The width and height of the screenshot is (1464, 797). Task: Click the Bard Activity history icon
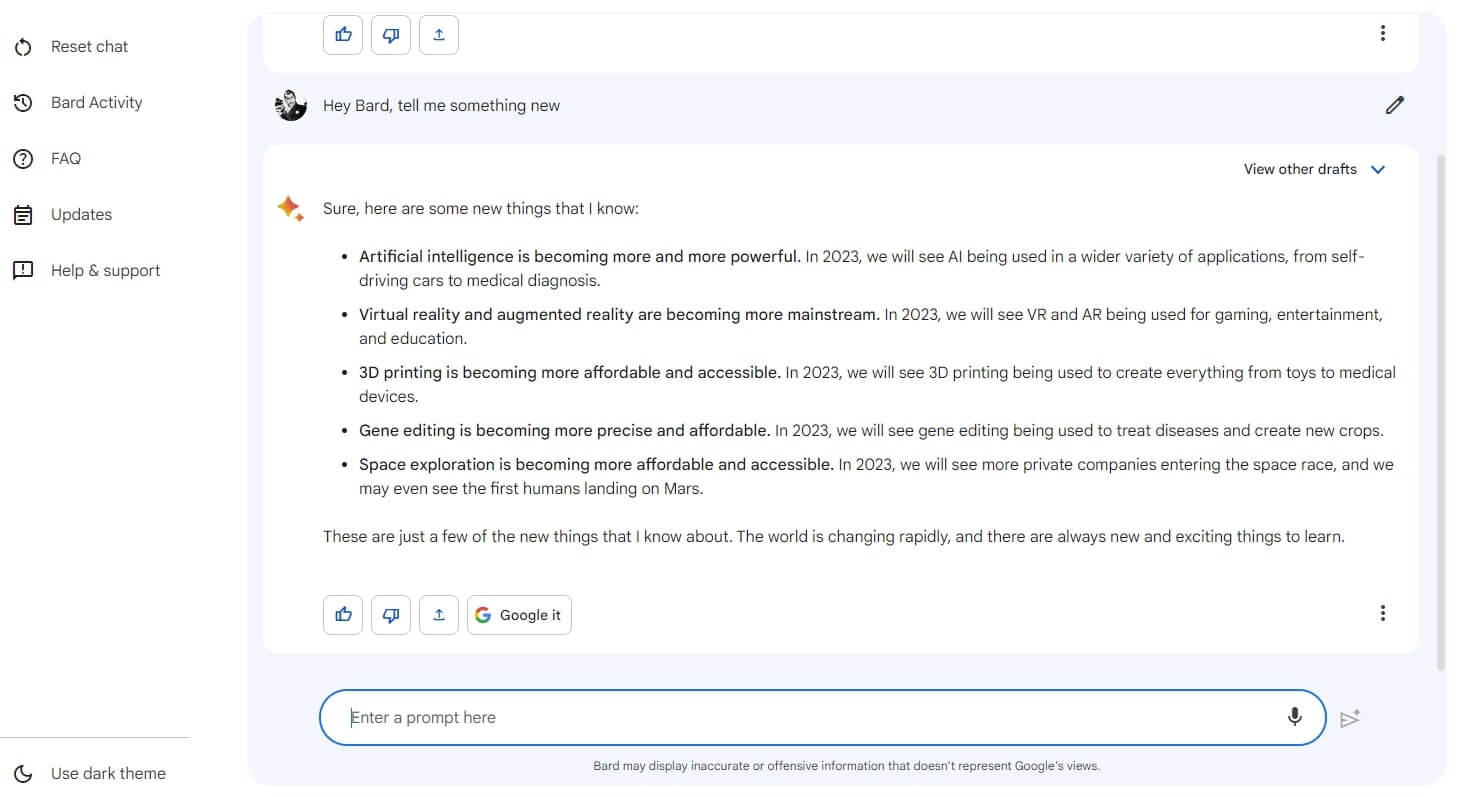click(23, 102)
